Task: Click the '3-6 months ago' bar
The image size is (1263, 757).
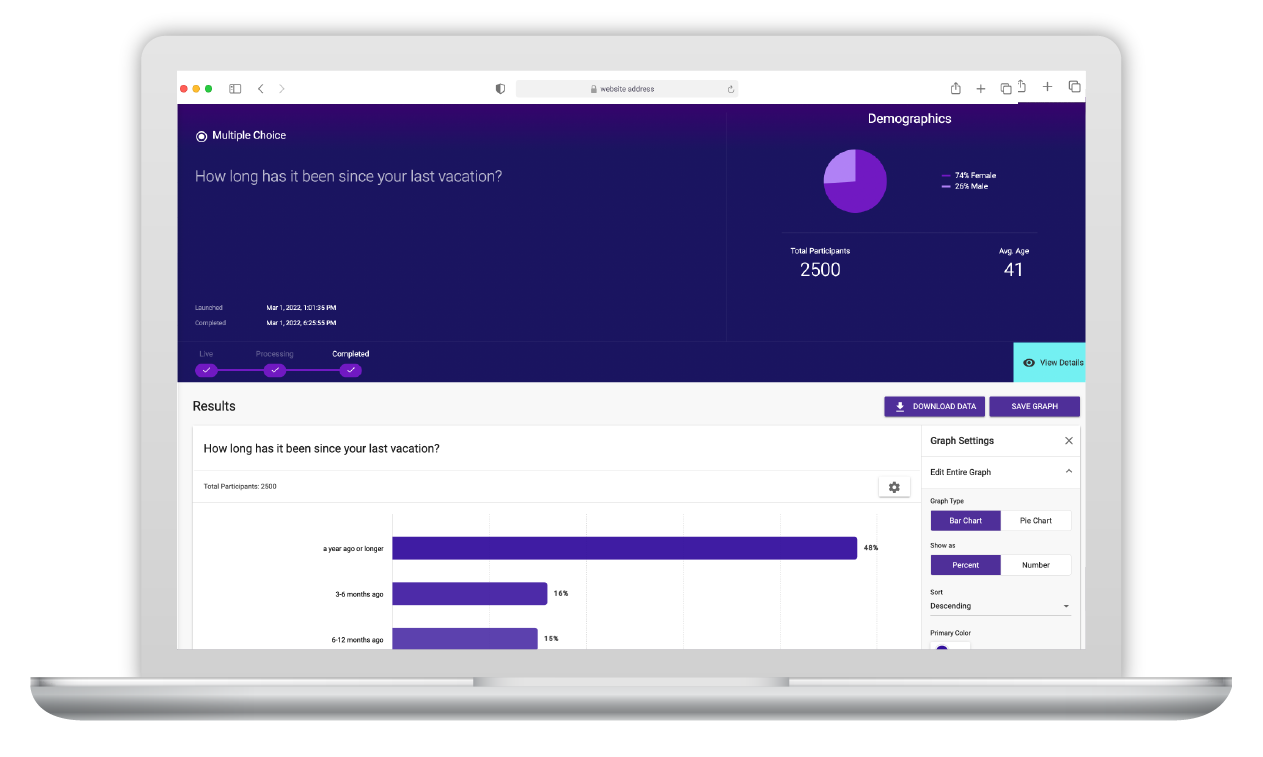Action: pyautogui.click(x=470, y=594)
